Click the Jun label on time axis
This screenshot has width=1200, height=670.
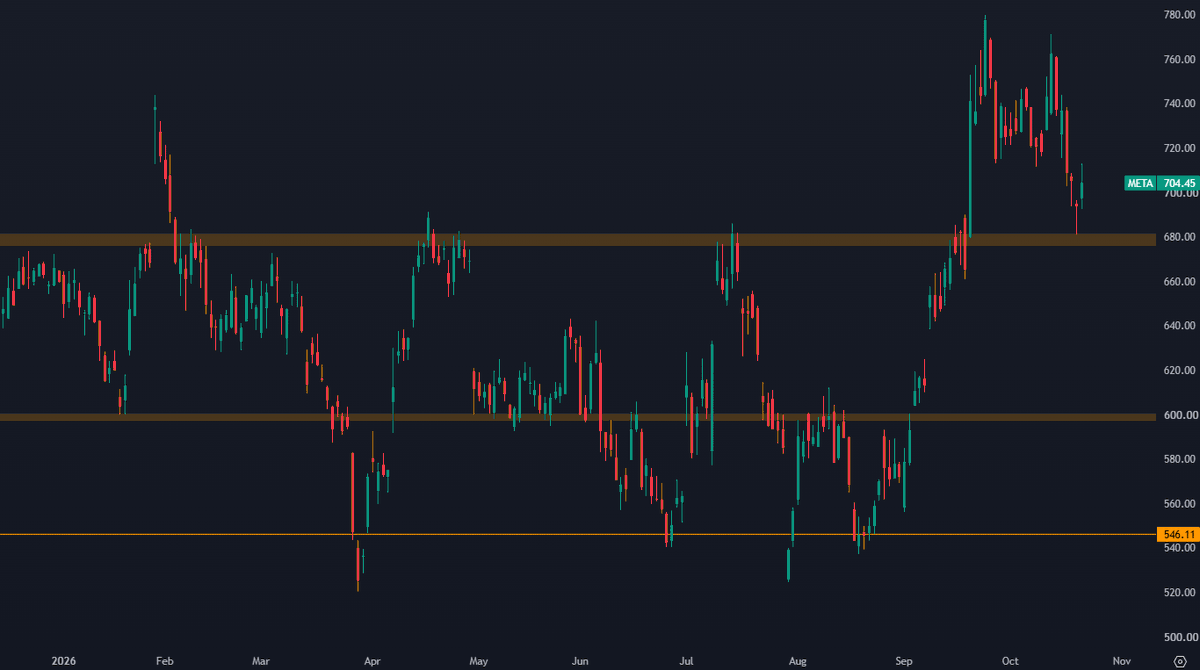click(x=580, y=661)
